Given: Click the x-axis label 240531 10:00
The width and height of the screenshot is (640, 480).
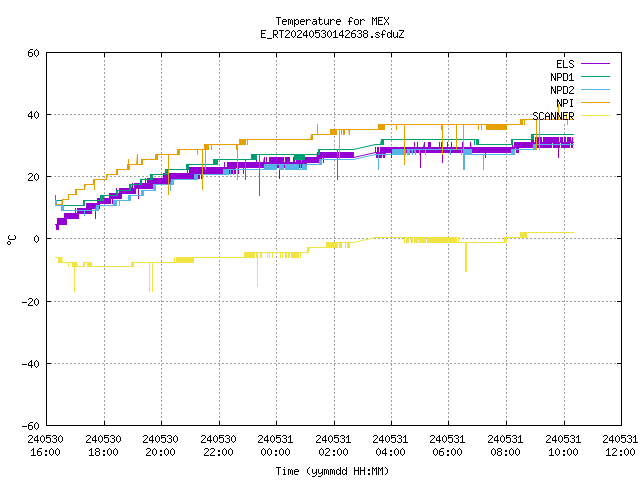Looking at the screenshot, I should (x=563, y=446).
